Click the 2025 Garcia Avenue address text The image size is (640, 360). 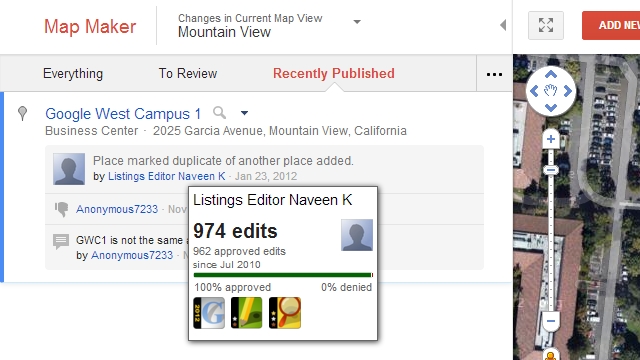[280, 131]
